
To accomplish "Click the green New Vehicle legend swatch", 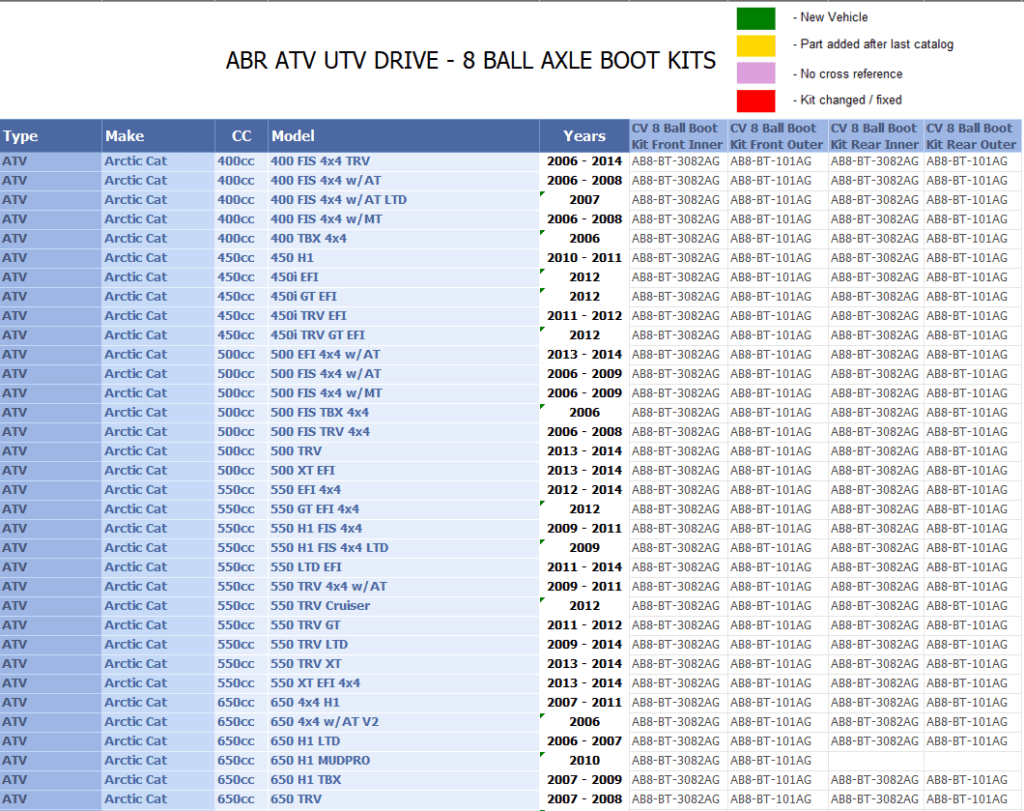I will pos(755,18).
